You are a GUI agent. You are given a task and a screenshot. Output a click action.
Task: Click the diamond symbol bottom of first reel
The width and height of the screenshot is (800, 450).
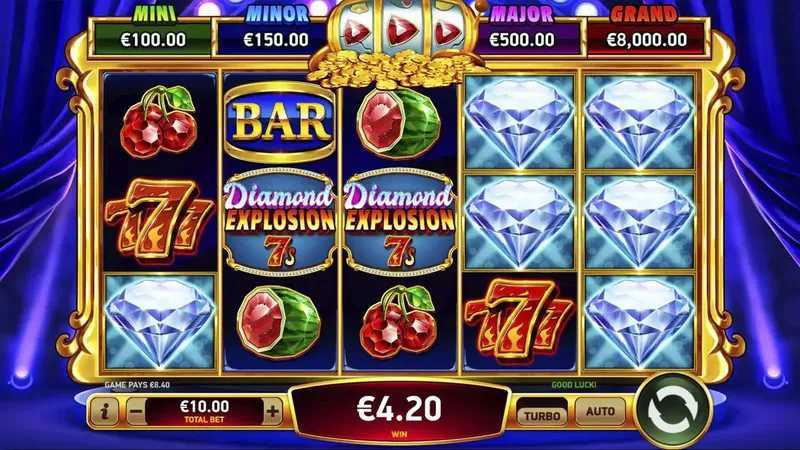pyautogui.click(x=160, y=322)
